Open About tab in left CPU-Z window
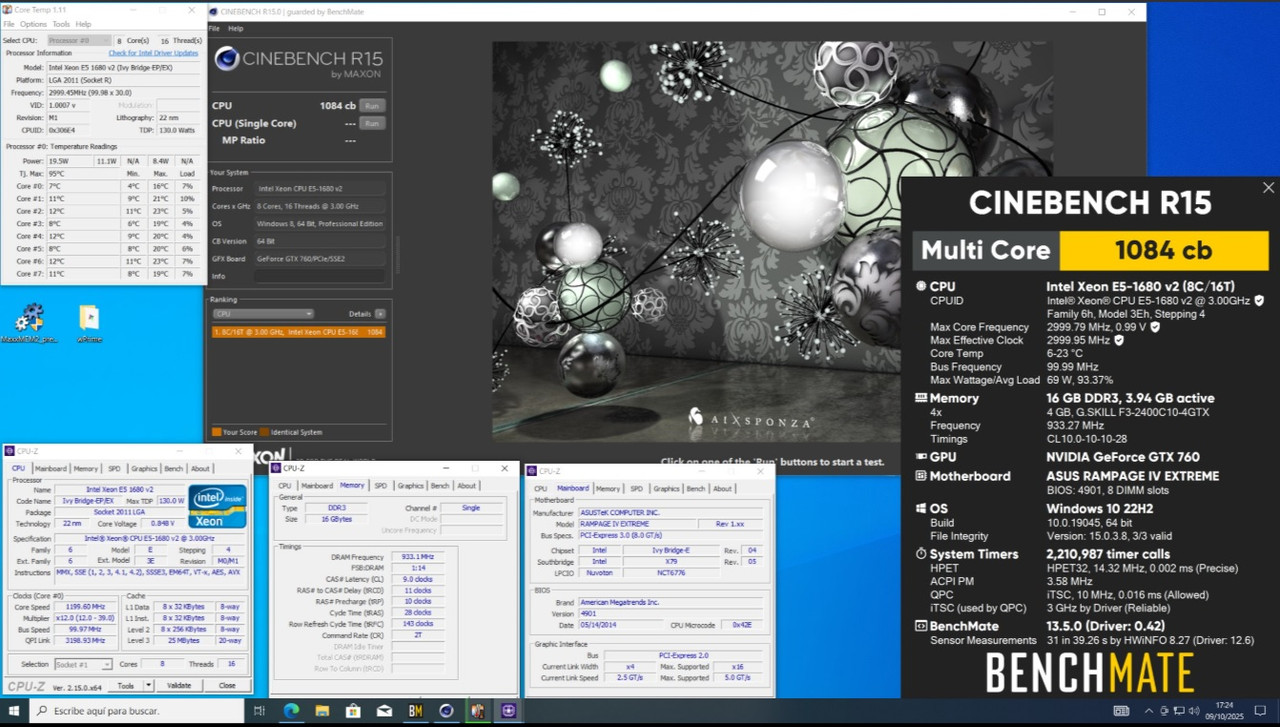Viewport: 1280px width, 727px height. click(x=200, y=468)
